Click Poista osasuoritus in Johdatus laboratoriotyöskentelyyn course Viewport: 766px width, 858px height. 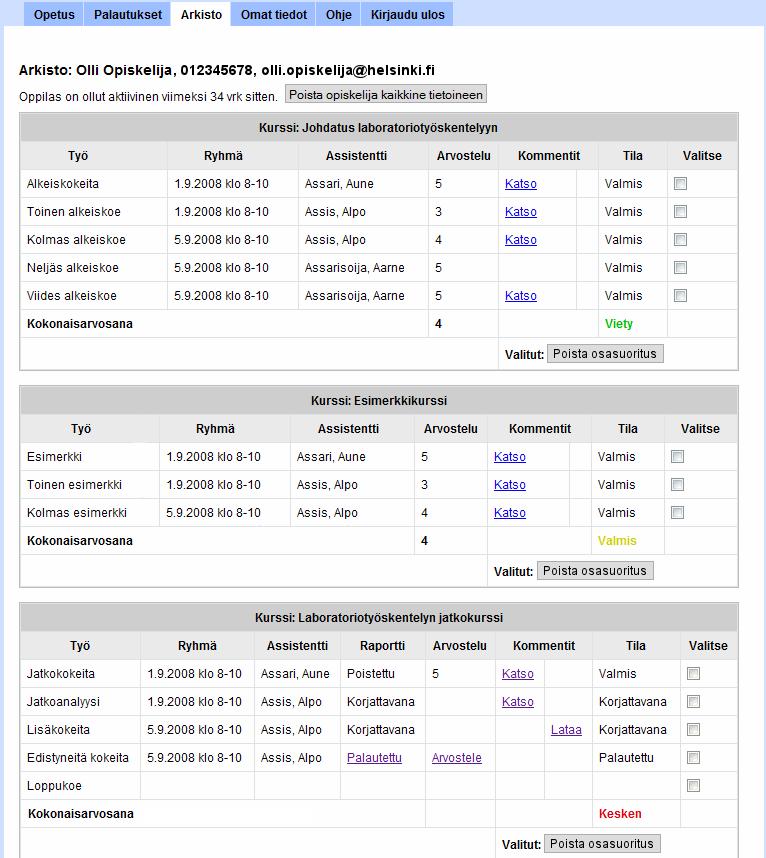pos(605,353)
